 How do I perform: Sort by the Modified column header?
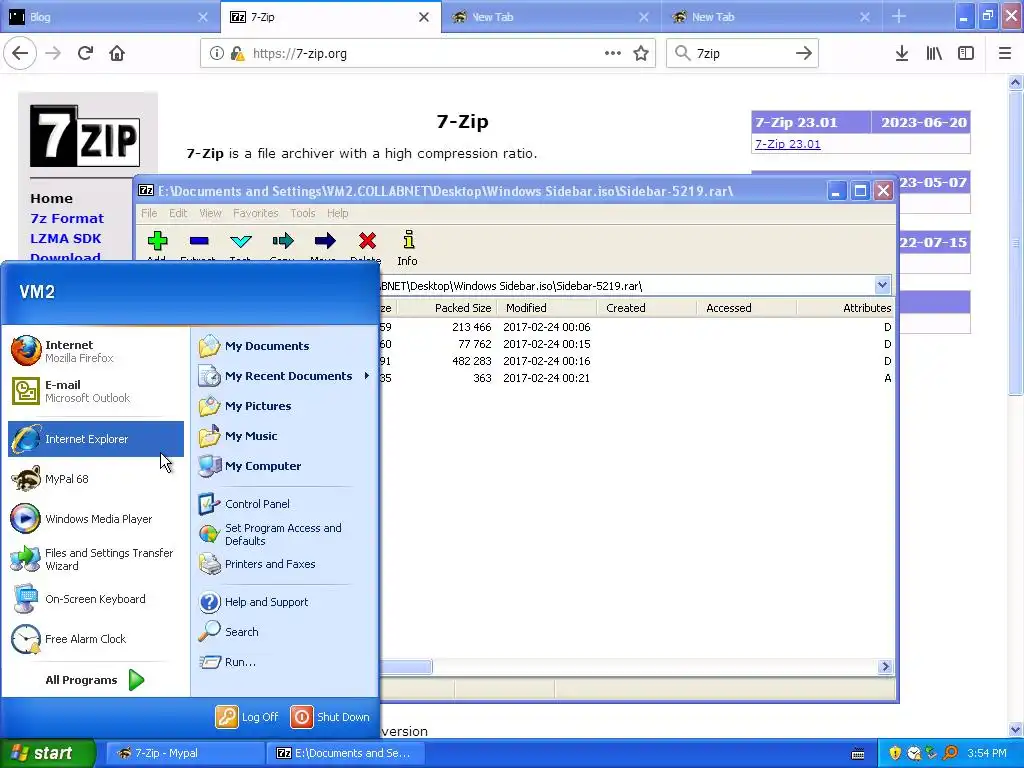point(547,308)
